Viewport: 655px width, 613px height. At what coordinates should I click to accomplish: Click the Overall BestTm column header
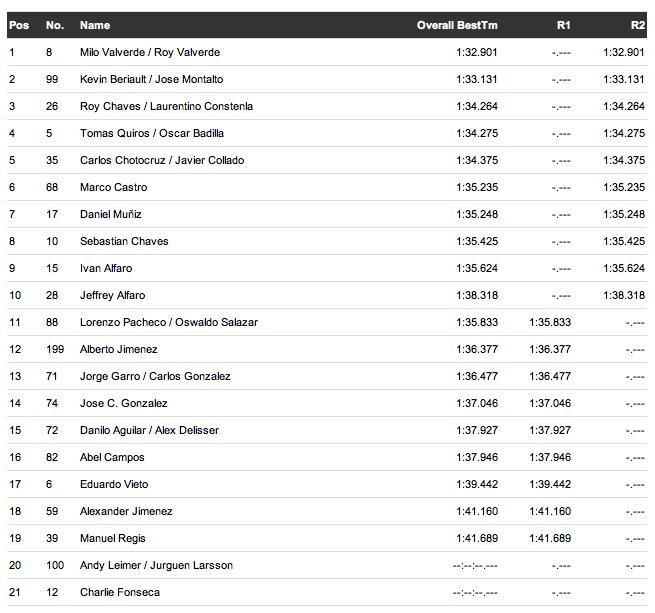pos(457,25)
